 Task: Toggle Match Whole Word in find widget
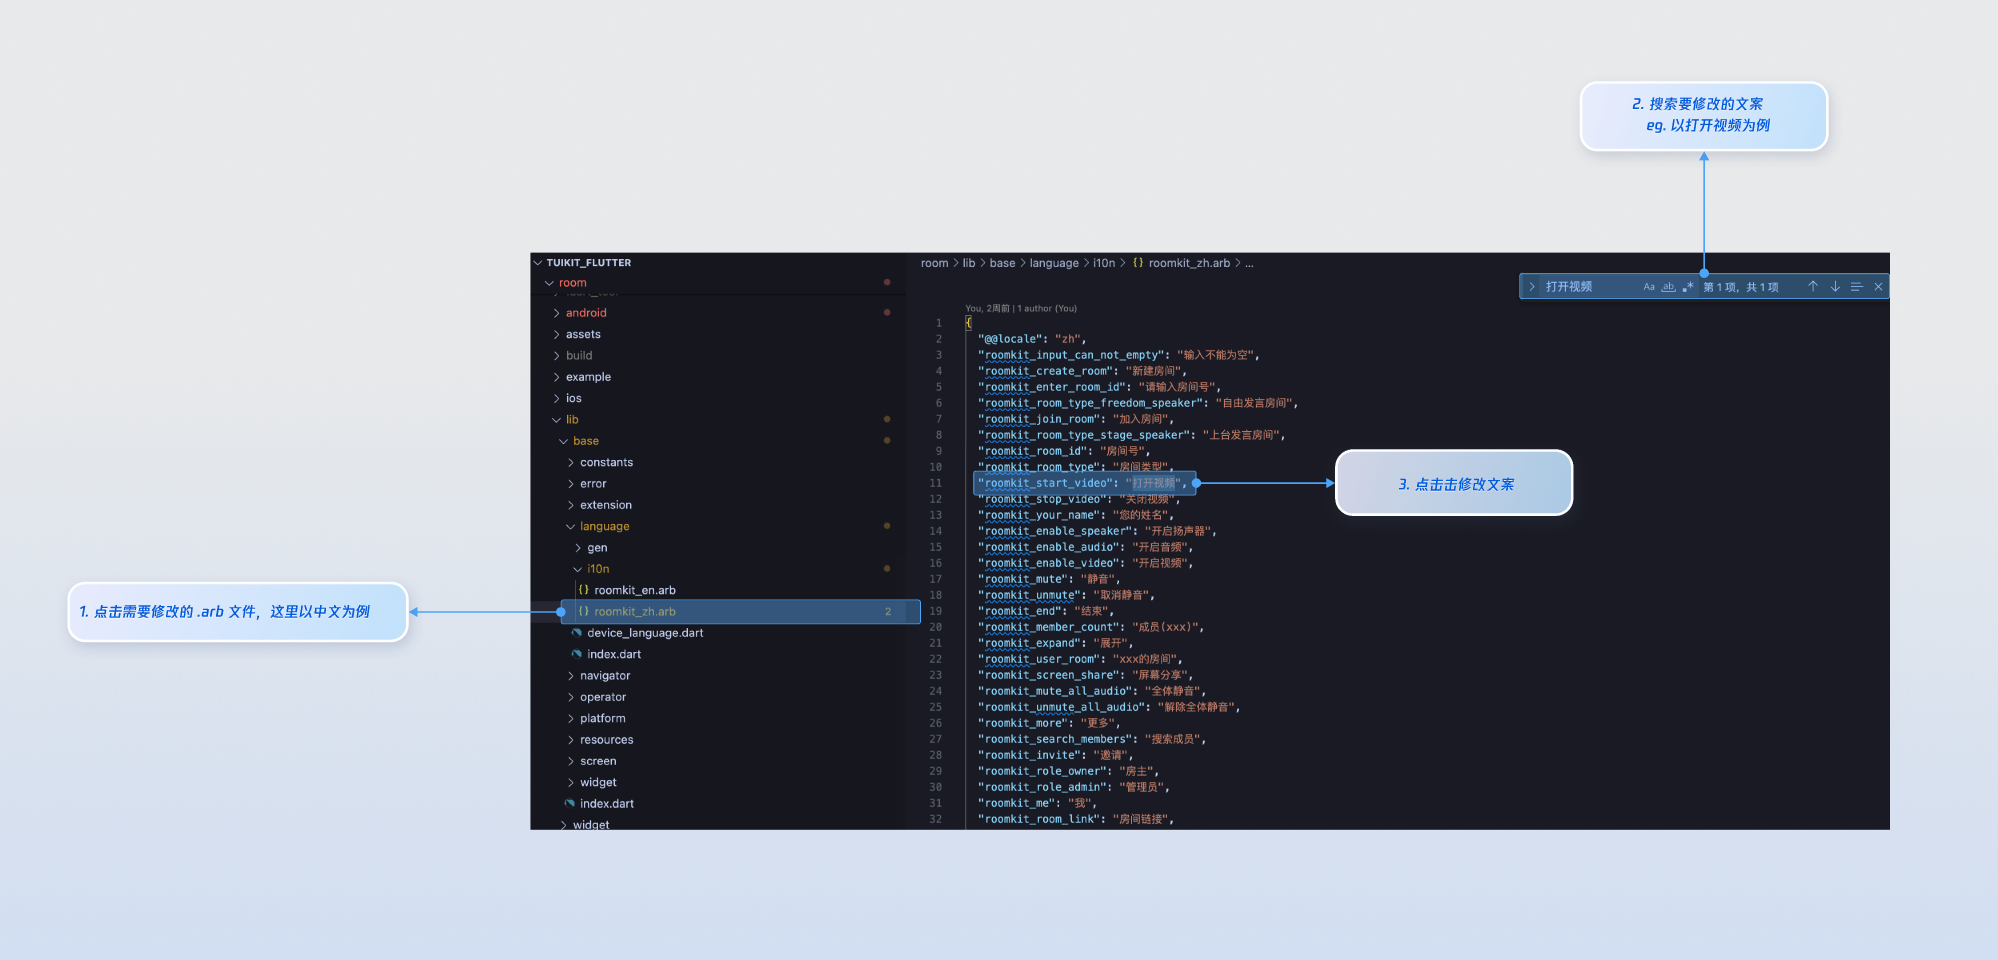(x=1668, y=287)
